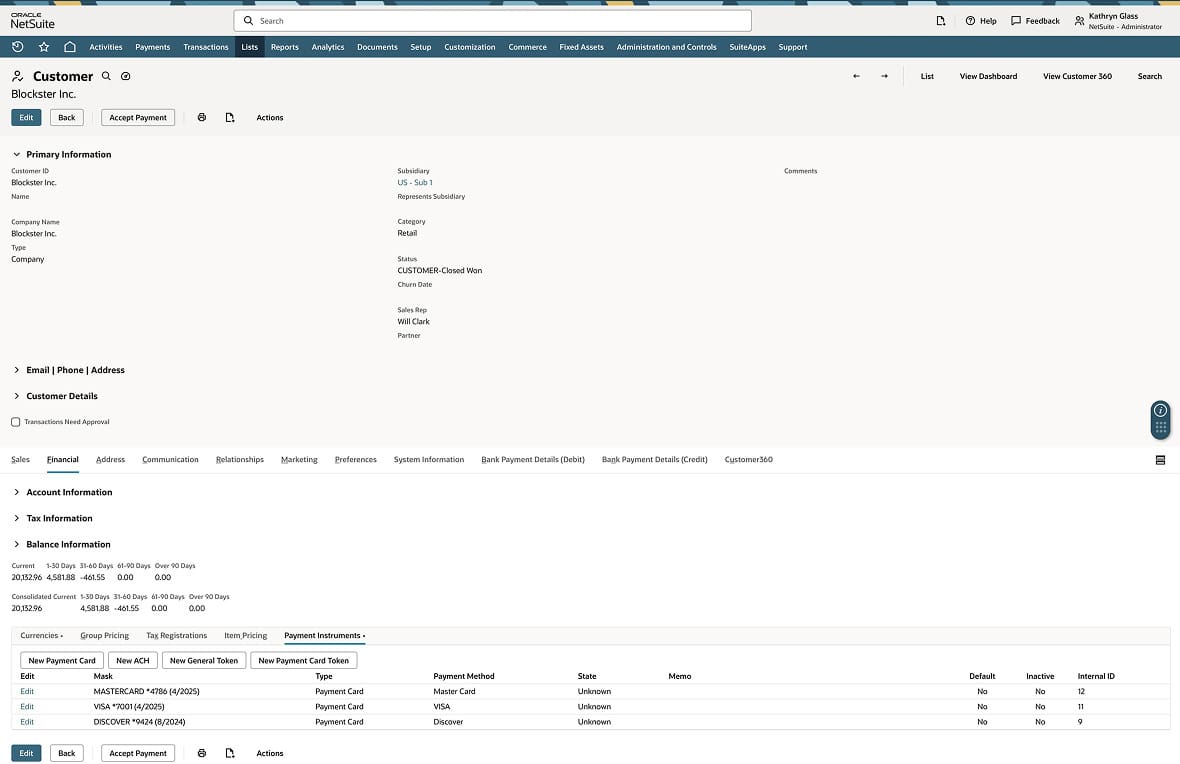Click the top Accept Payment button
Image resolution: width=1180 pixels, height=764 pixels.
[138, 117]
